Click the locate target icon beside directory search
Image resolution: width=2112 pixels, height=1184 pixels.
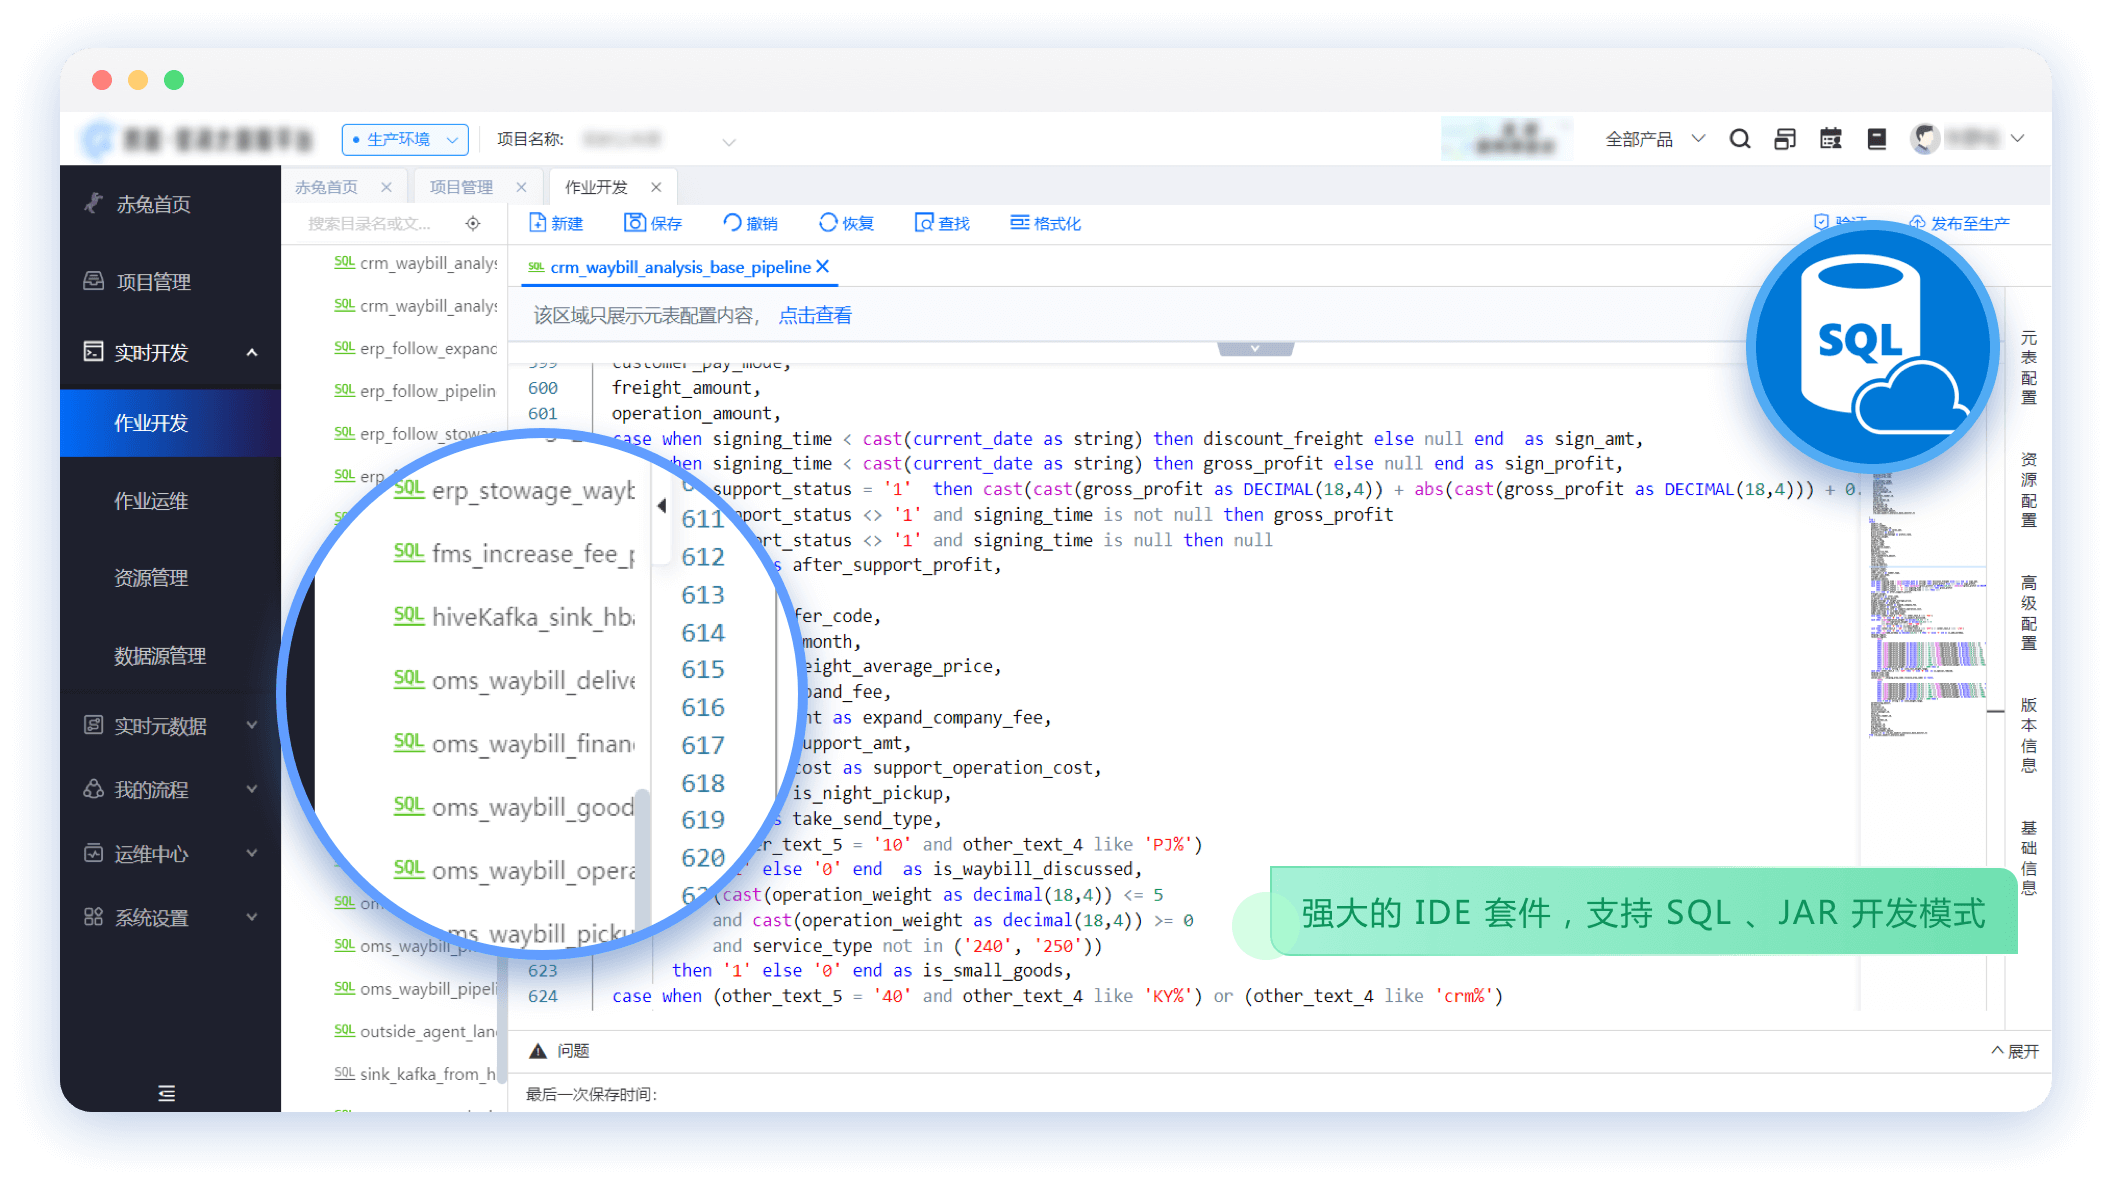473,224
